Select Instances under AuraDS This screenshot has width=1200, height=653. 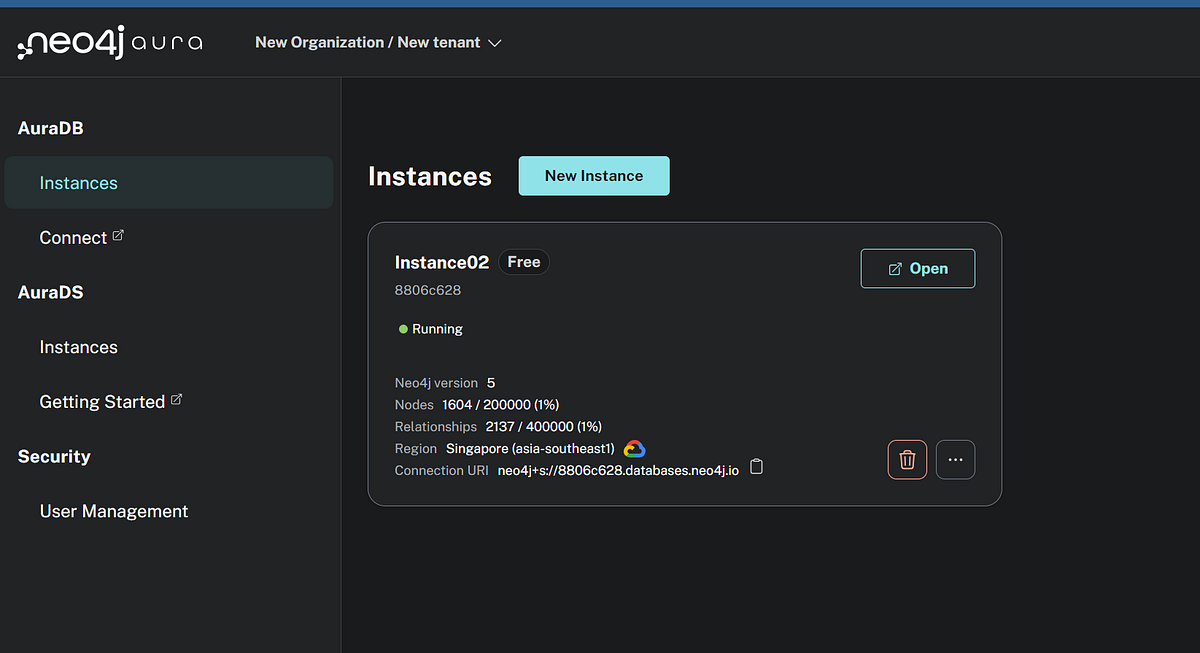coord(78,347)
